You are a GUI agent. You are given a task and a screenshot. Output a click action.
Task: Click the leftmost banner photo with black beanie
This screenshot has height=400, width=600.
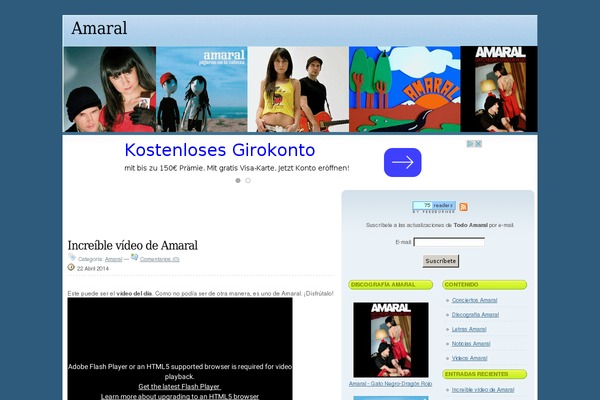tap(110, 89)
